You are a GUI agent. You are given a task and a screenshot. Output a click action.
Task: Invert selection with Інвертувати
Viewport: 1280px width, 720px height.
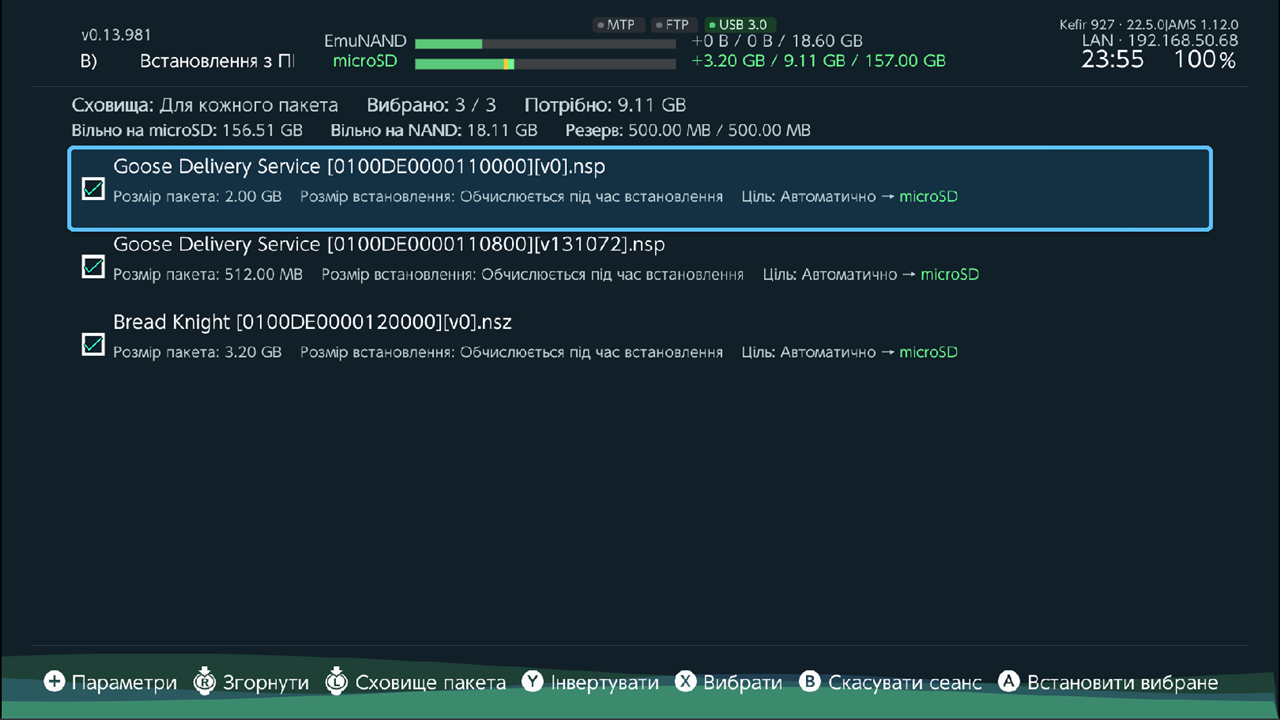coord(605,682)
